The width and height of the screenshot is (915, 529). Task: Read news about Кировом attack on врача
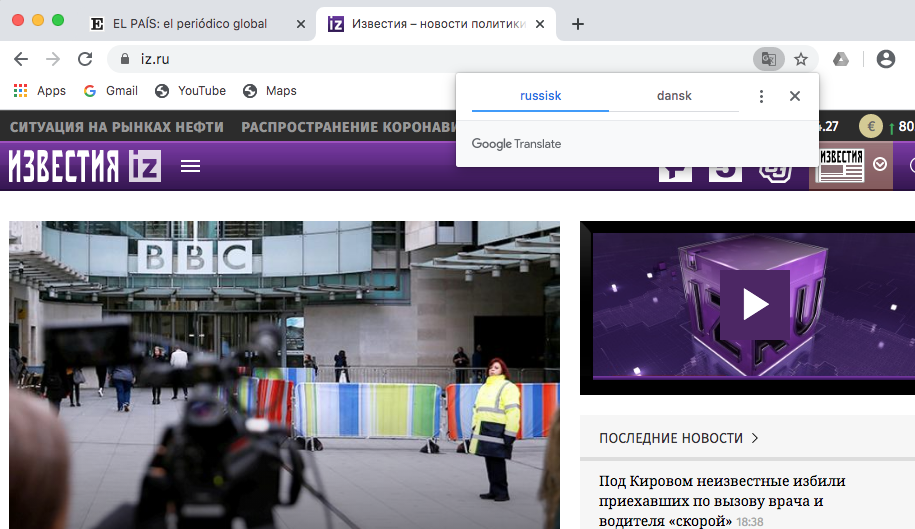coord(721,500)
